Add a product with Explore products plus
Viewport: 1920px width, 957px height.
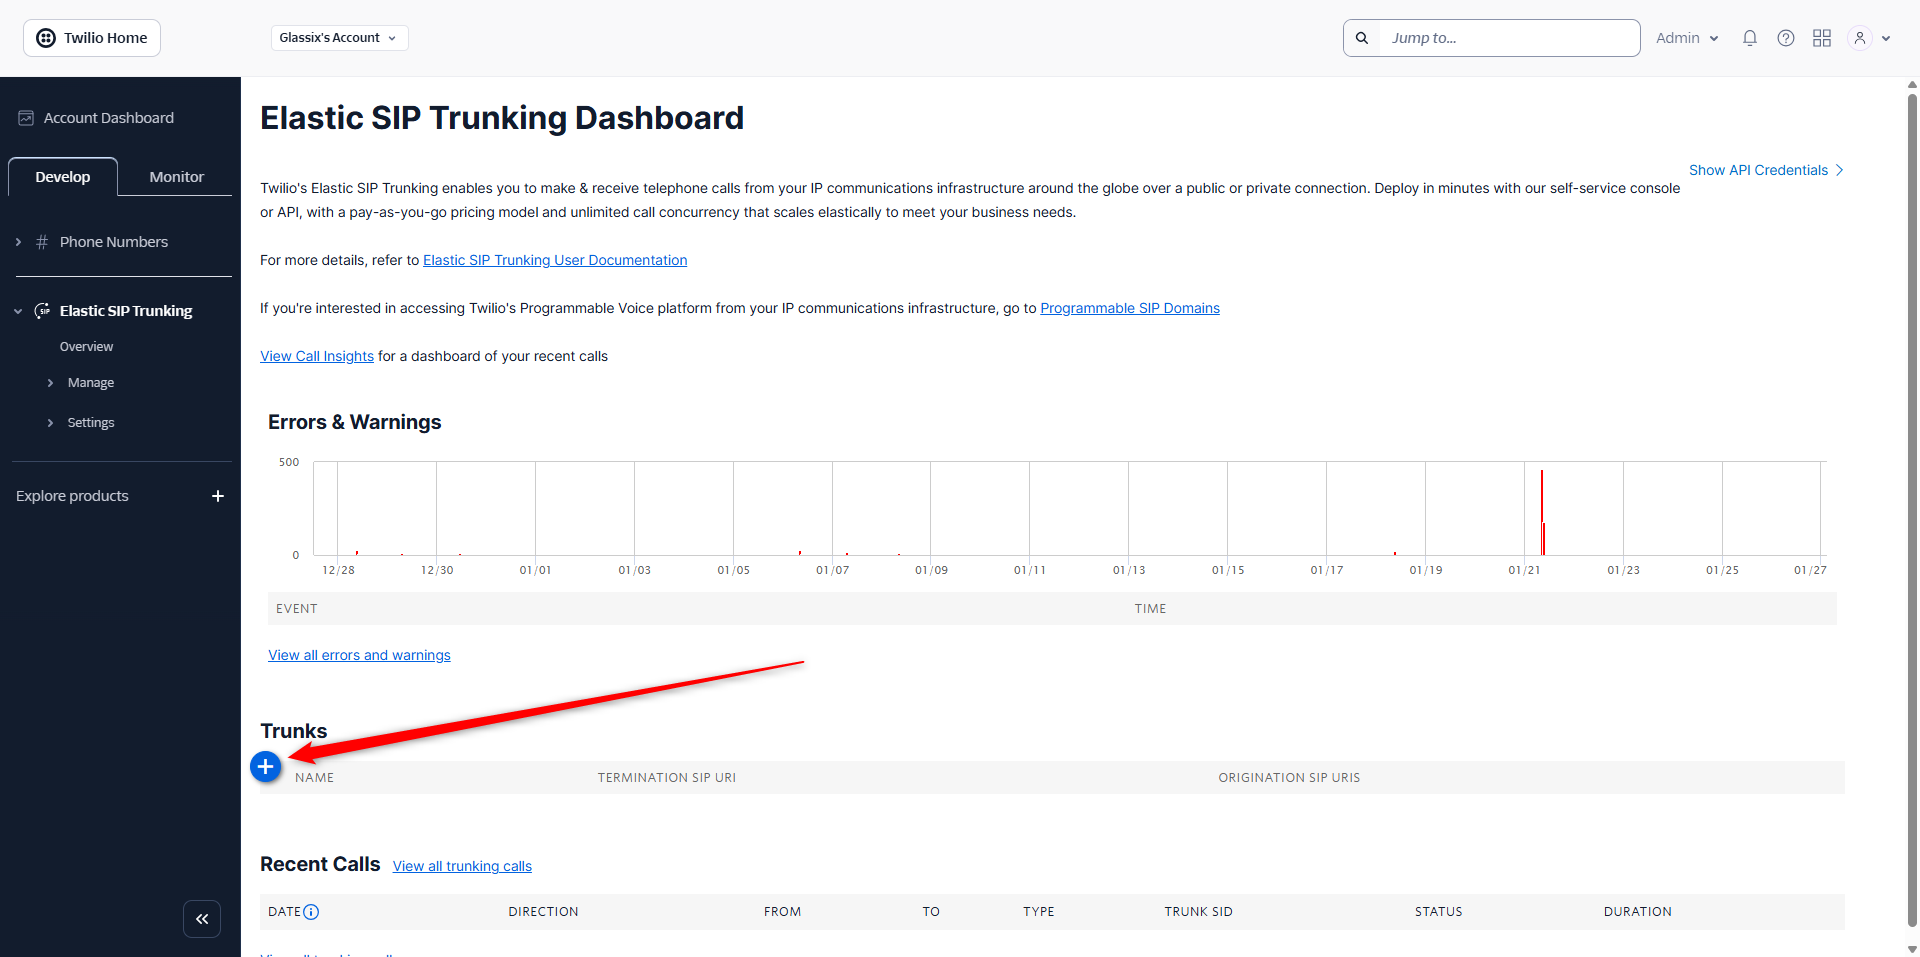tap(218, 496)
